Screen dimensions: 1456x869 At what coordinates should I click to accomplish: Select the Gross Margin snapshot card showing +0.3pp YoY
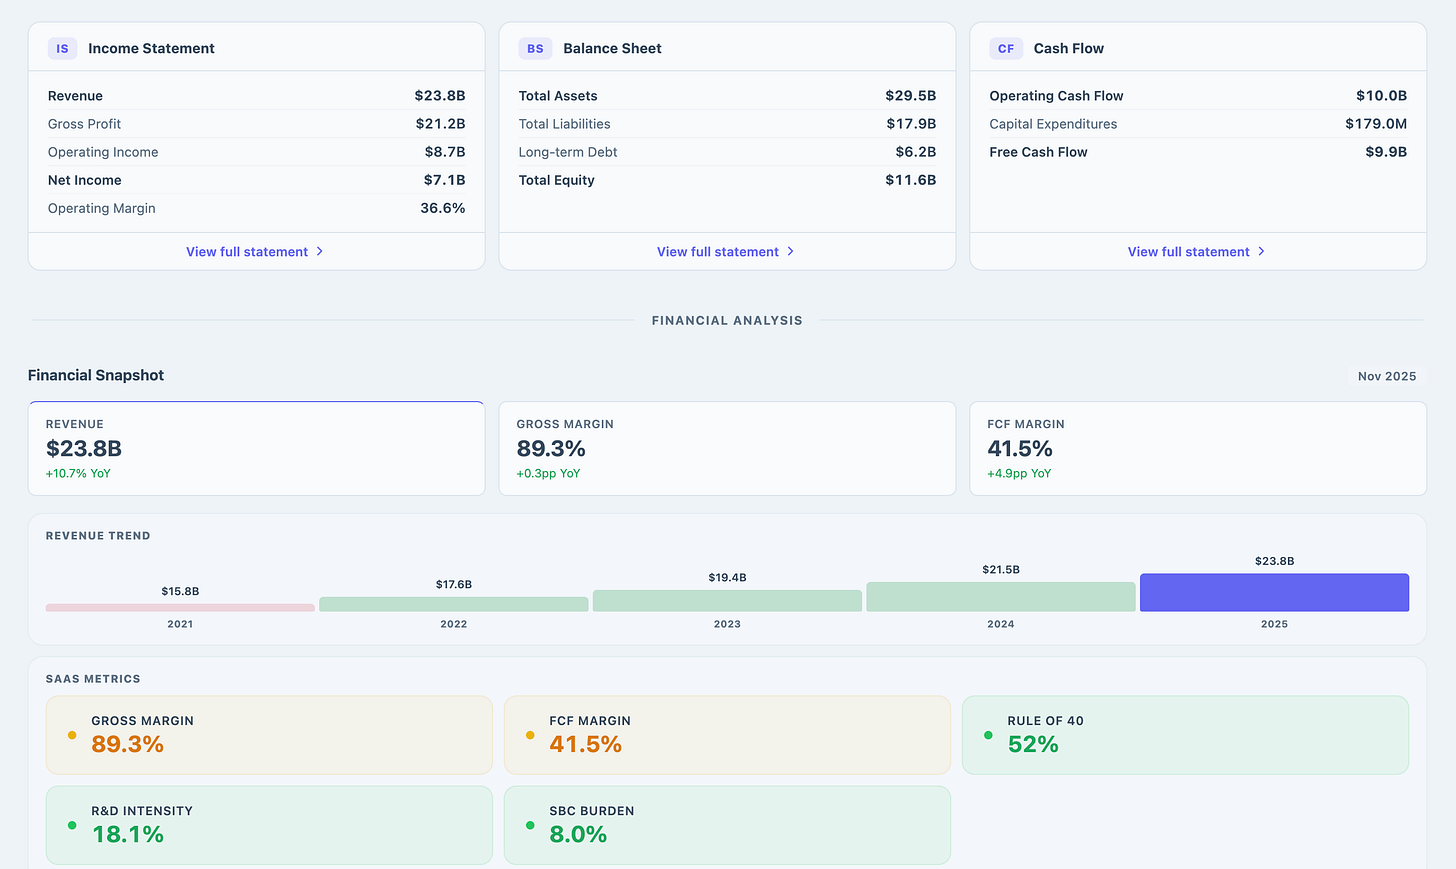pos(727,448)
